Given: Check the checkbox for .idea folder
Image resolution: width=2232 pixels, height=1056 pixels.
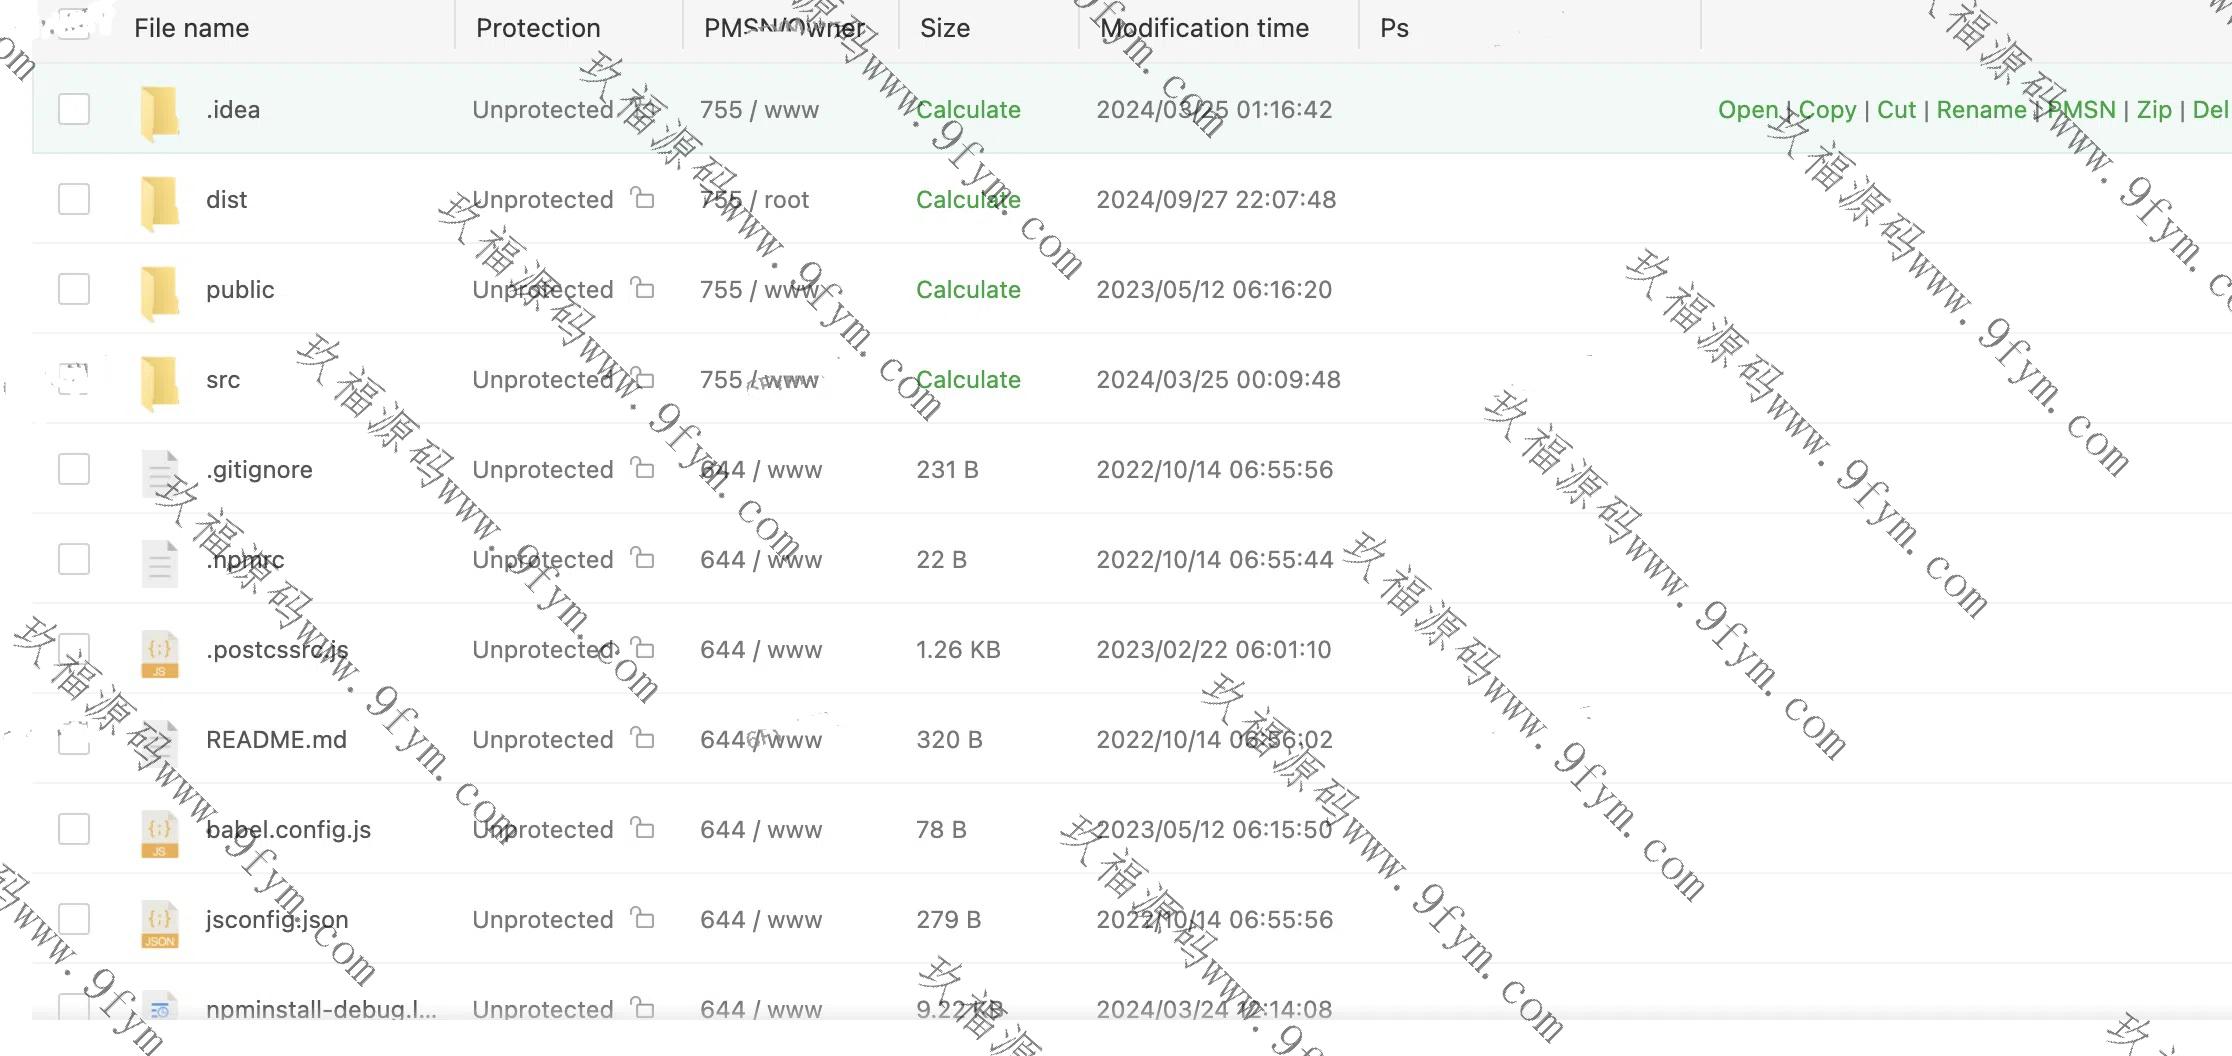Looking at the screenshot, I should 74,109.
